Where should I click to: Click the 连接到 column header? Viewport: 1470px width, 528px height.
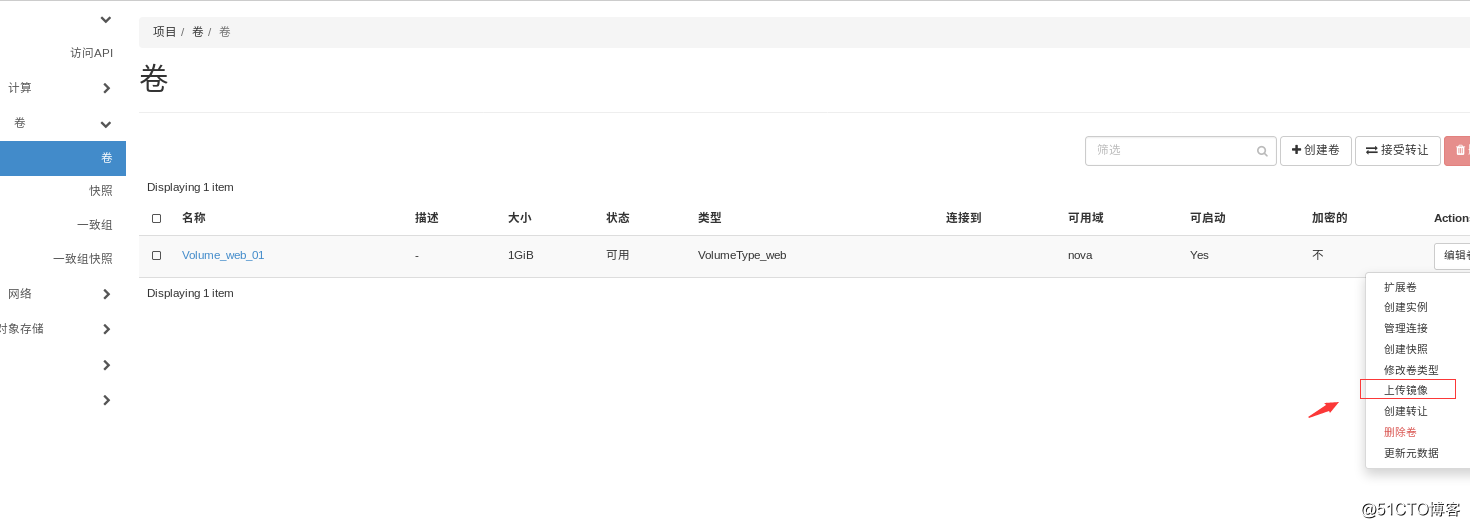coord(963,218)
